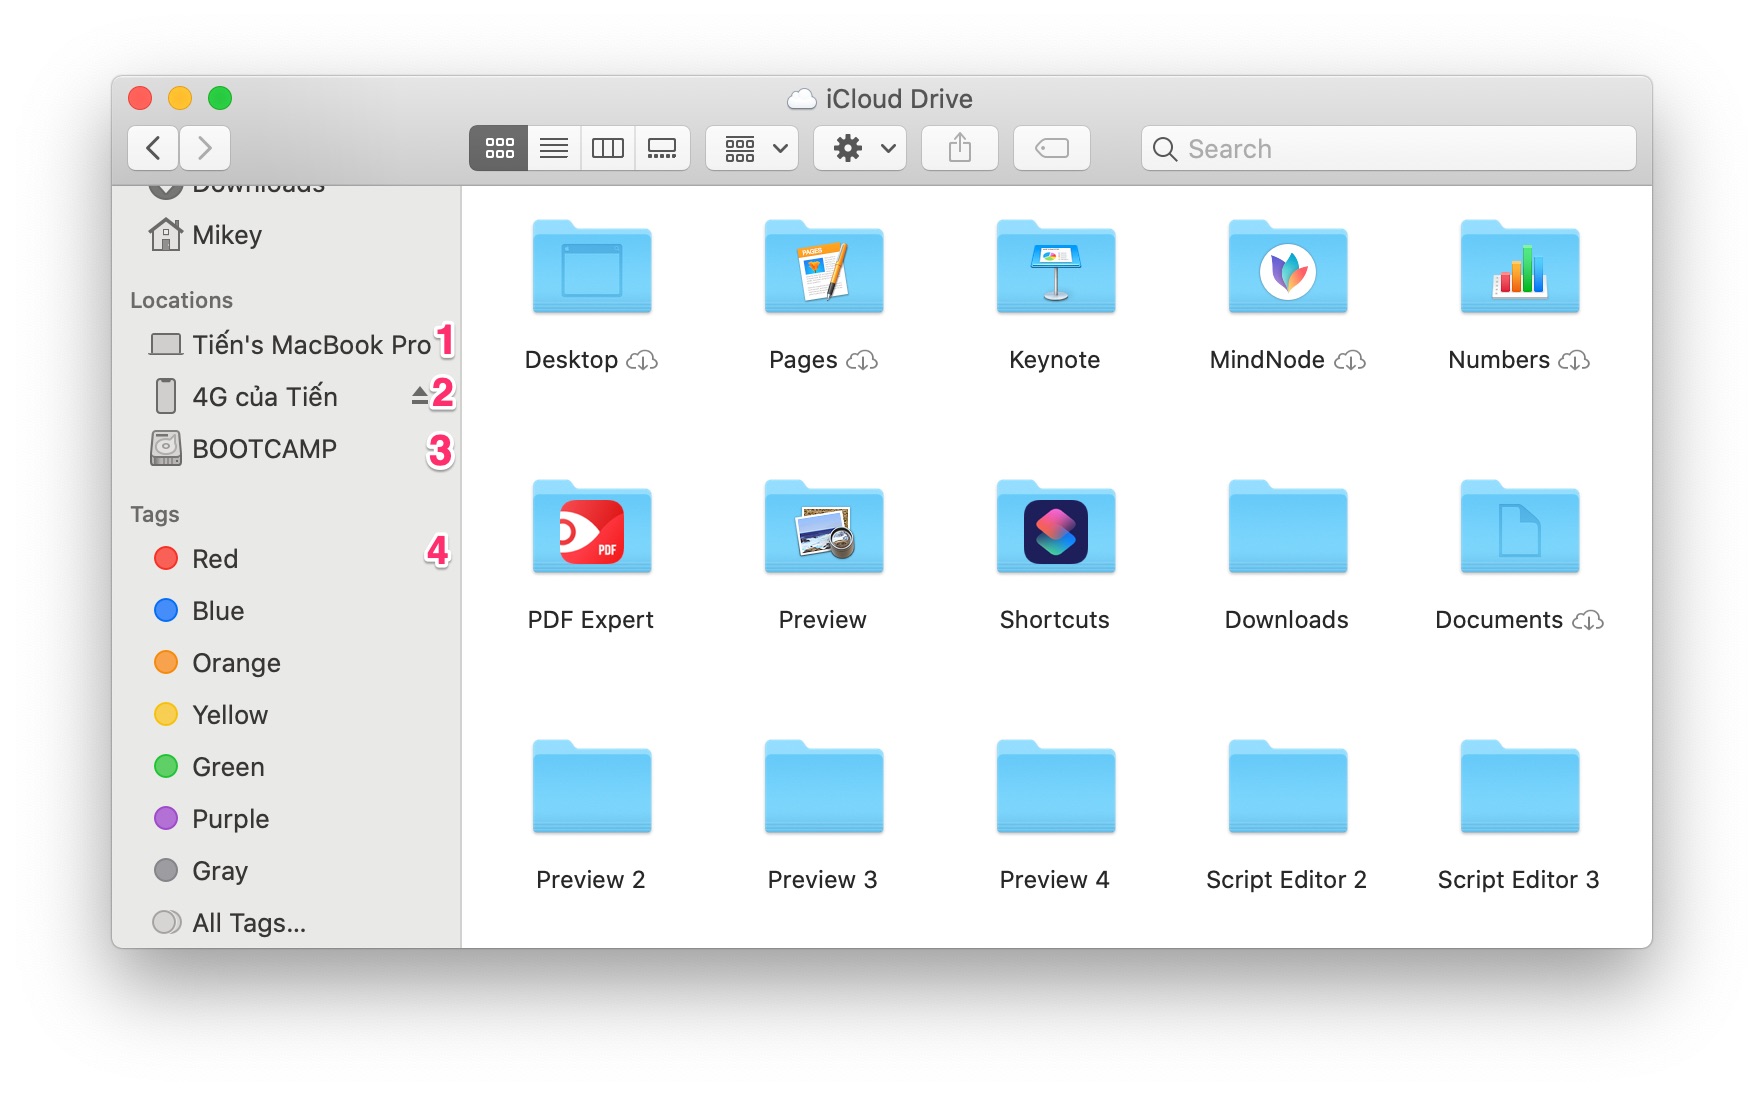Switch to column view

coord(608,148)
